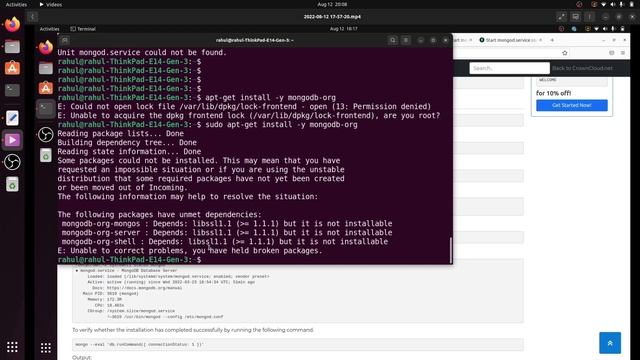
Task: Open the Text Editor dock icon
Action: pyautogui.click(x=12, y=118)
